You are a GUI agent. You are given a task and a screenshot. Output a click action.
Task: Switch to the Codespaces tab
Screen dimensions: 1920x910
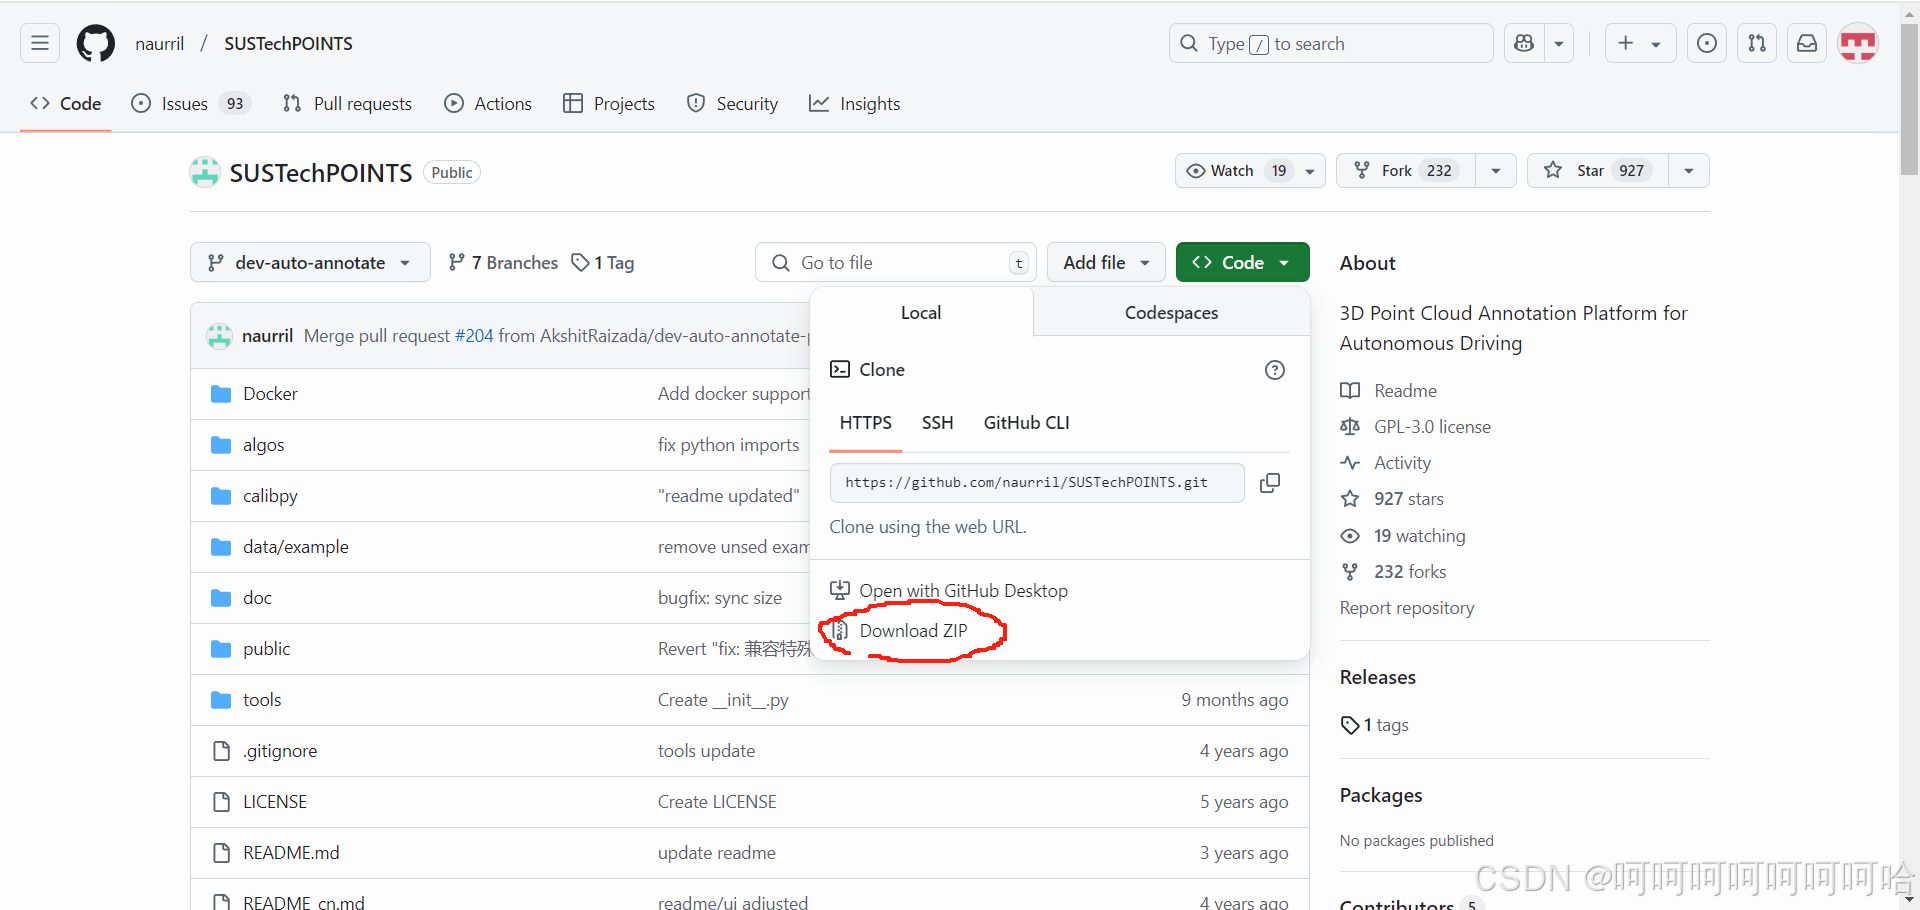(1171, 313)
